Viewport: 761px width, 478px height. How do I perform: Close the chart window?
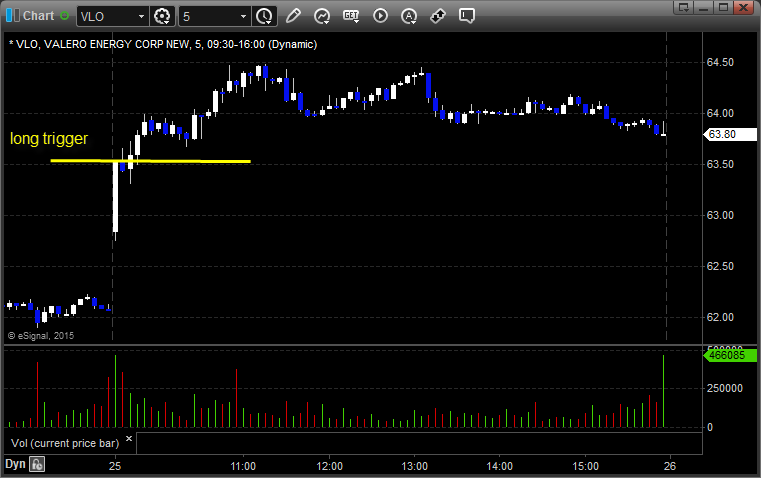click(x=743, y=7)
